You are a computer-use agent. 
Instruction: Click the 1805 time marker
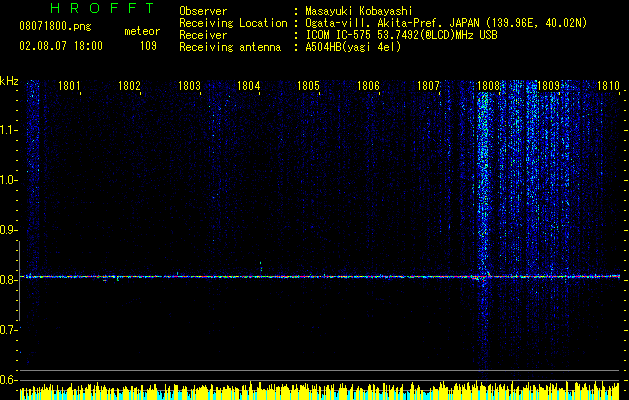308,86
